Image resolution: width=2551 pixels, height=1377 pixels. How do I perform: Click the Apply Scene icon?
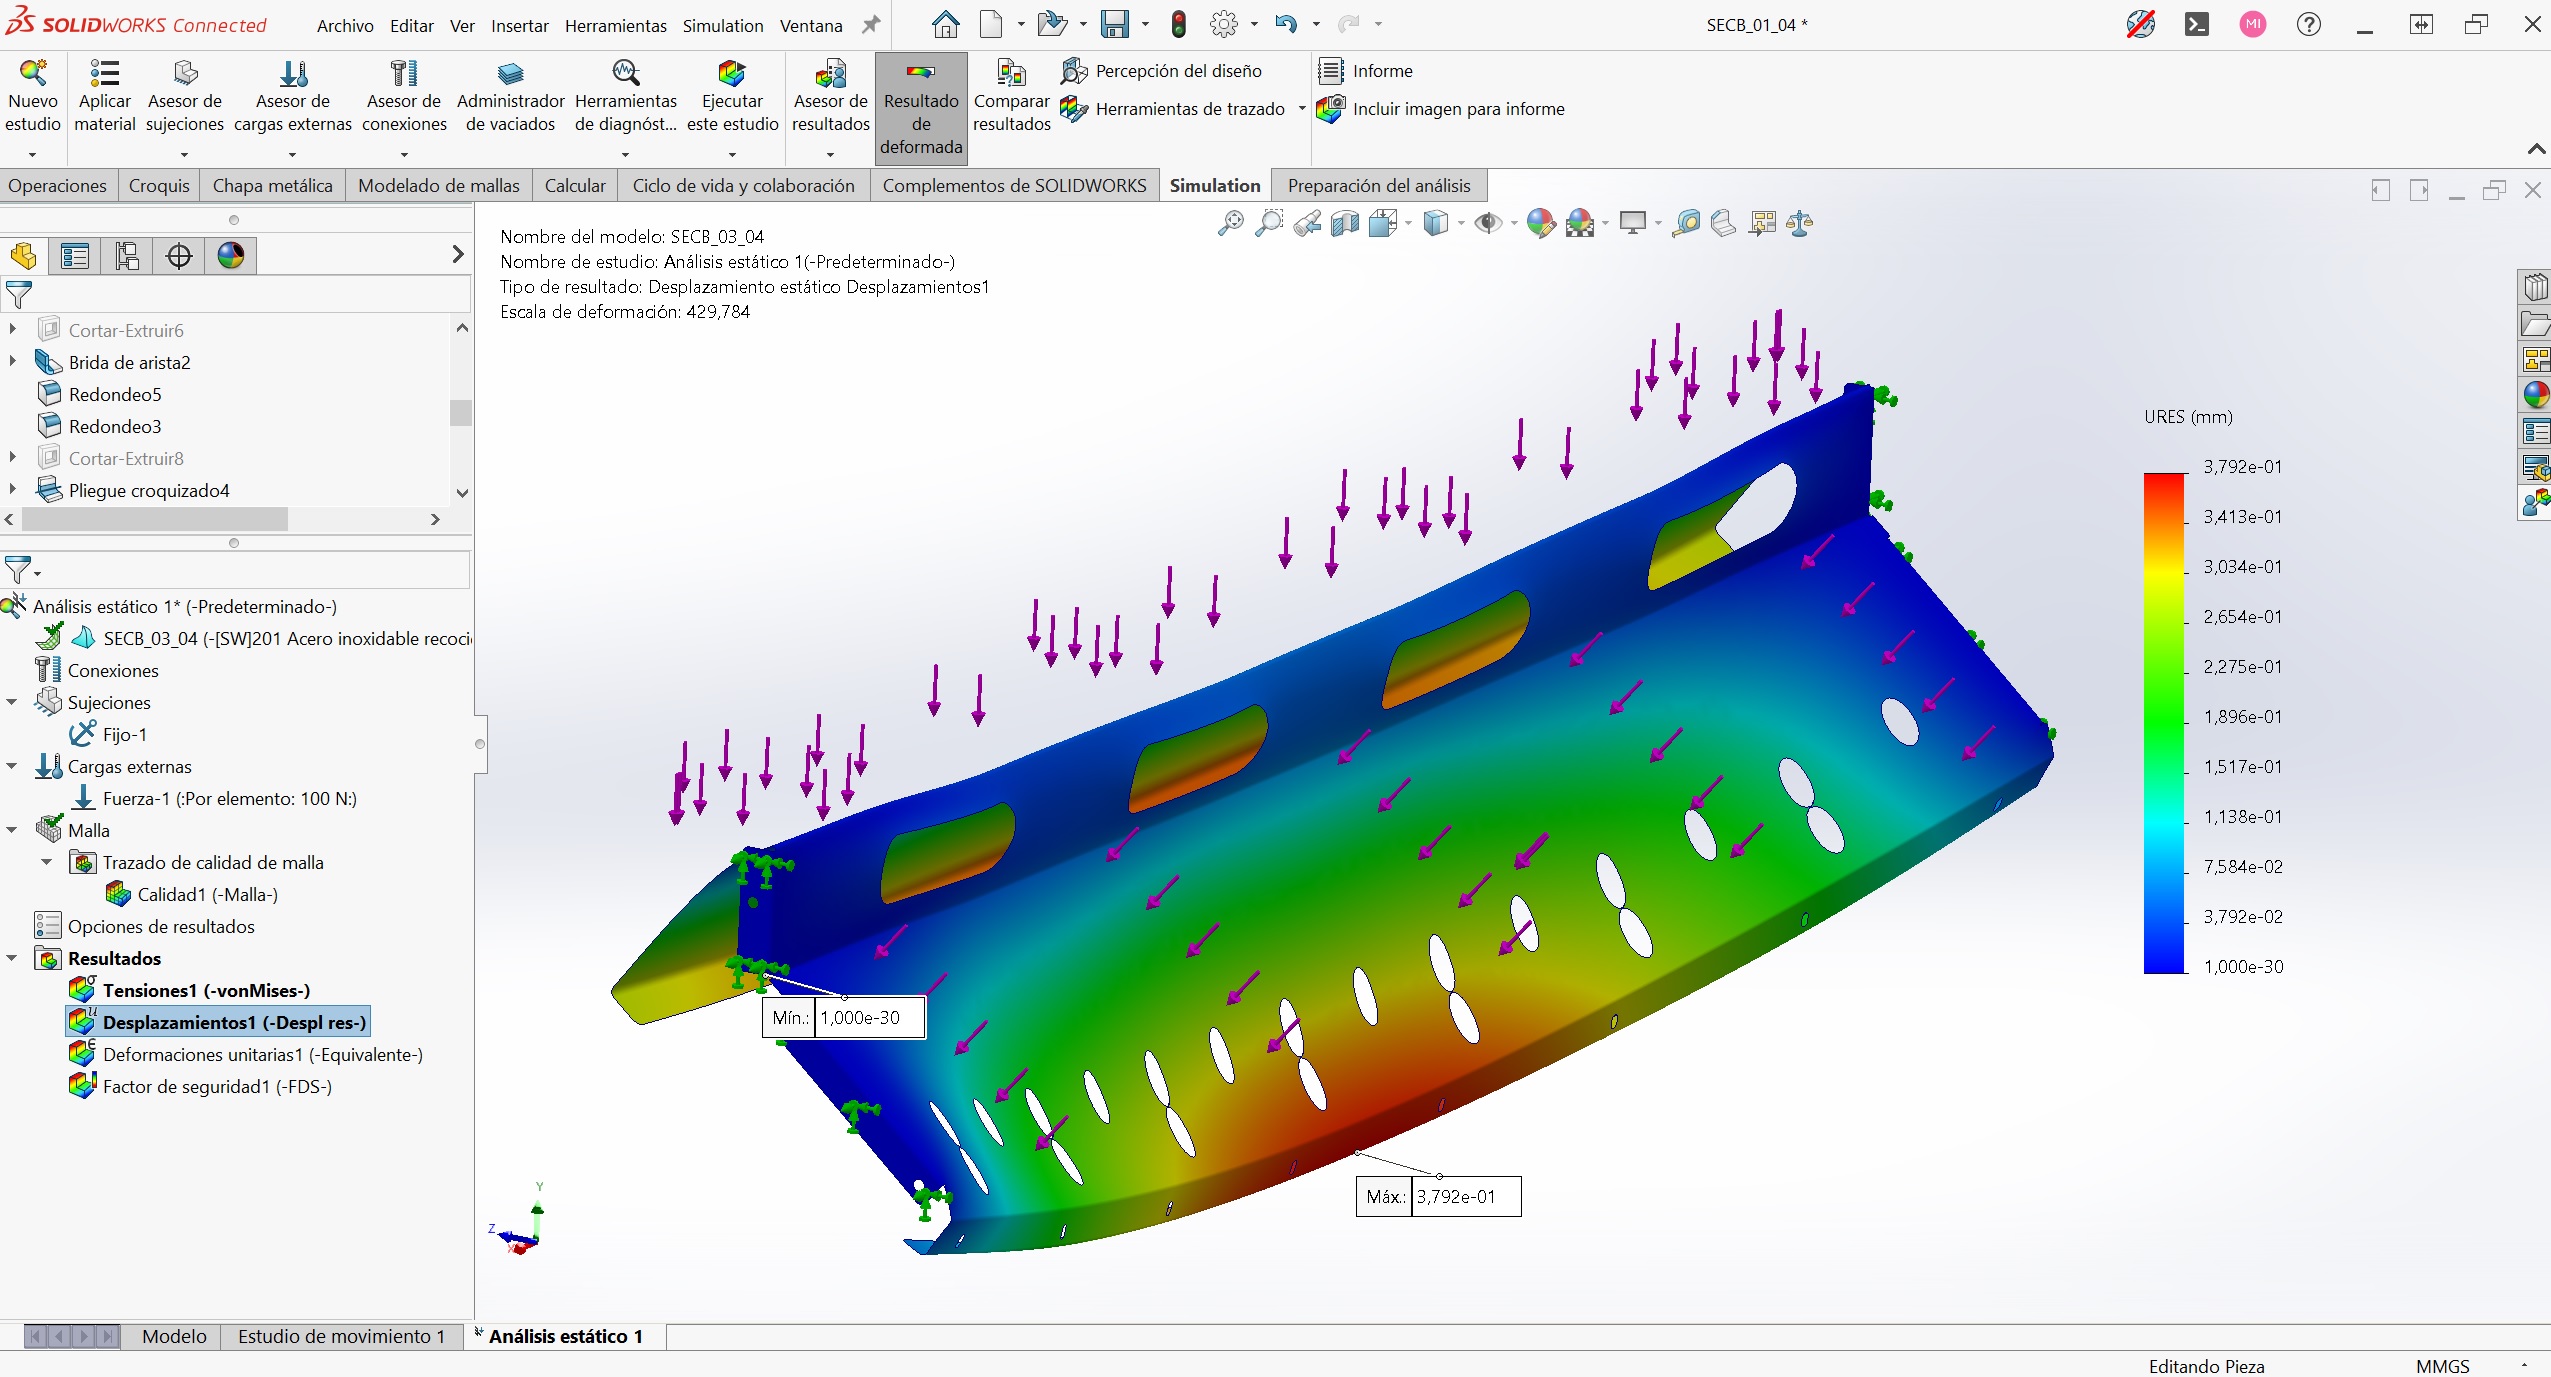(1580, 223)
